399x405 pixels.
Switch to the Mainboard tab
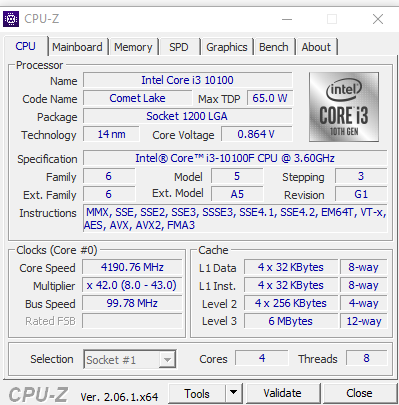click(x=77, y=47)
